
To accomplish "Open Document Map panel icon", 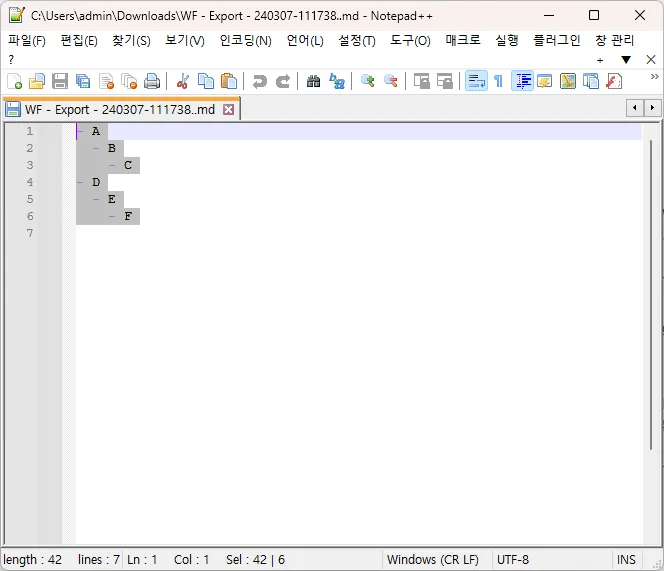I will tap(568, 81).
